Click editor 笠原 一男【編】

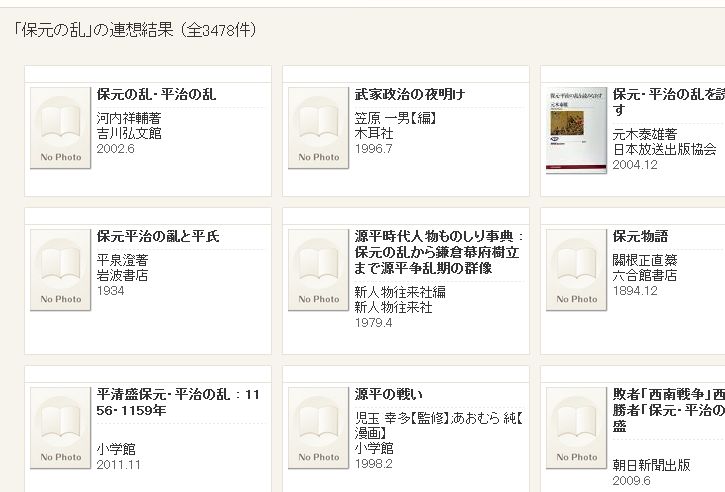click(x=396, y=118)
